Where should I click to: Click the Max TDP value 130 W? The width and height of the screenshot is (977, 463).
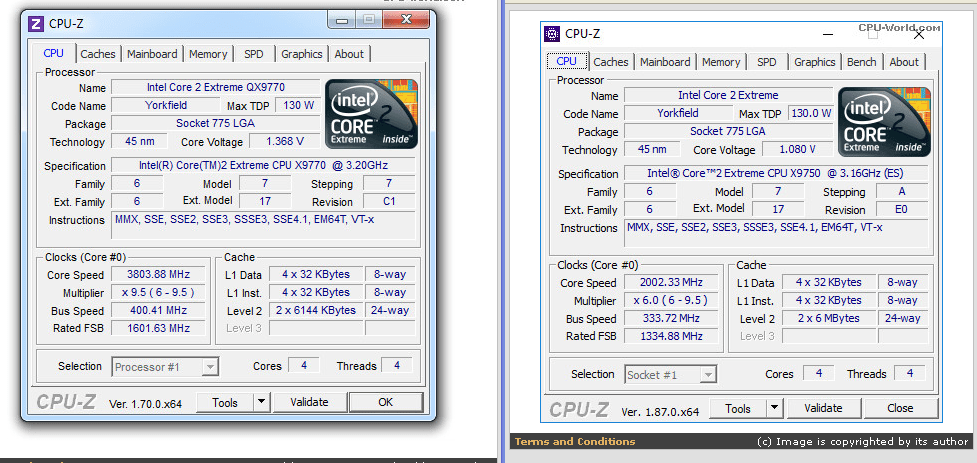[x=298, y=105]
